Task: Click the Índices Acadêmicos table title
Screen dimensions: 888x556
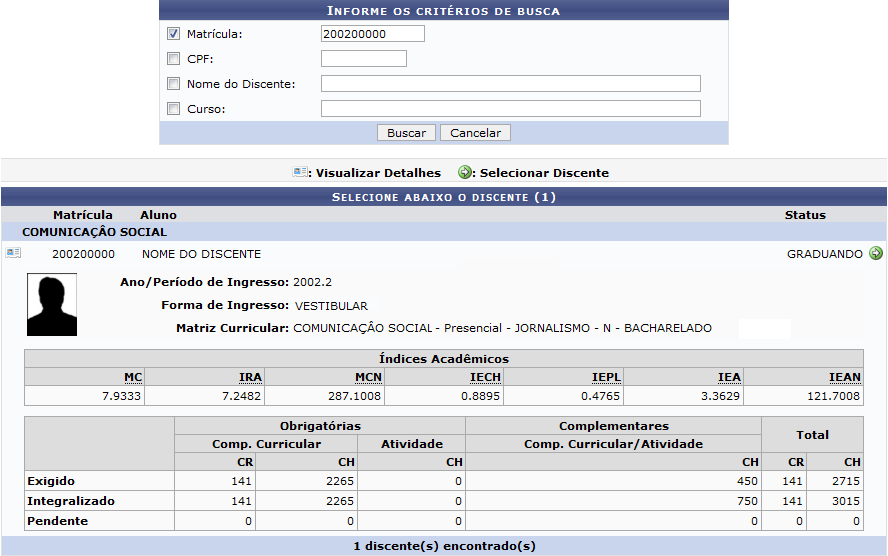Action: pos(444,359)
